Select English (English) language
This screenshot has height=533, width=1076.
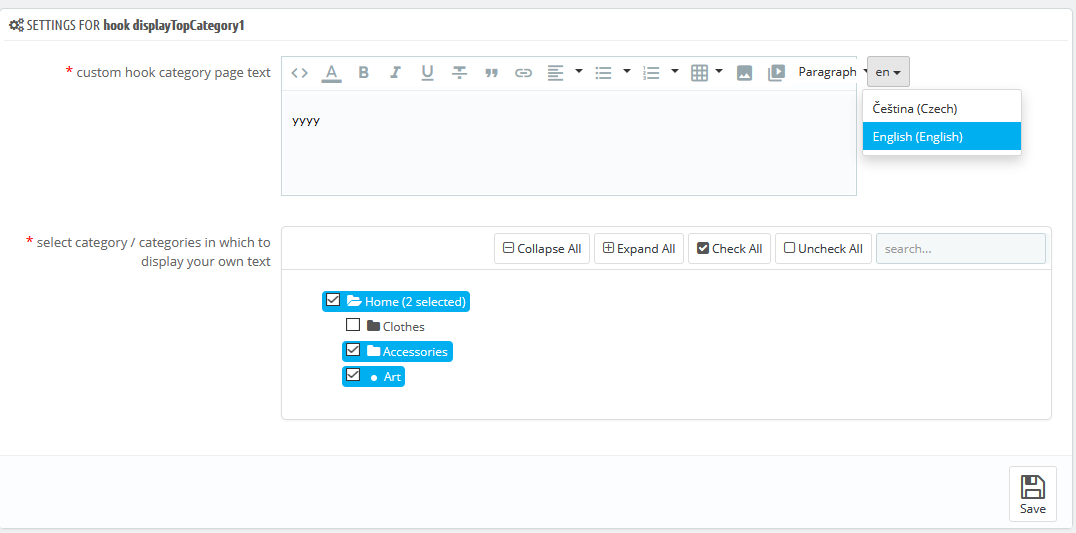click(x=942, y=137)
